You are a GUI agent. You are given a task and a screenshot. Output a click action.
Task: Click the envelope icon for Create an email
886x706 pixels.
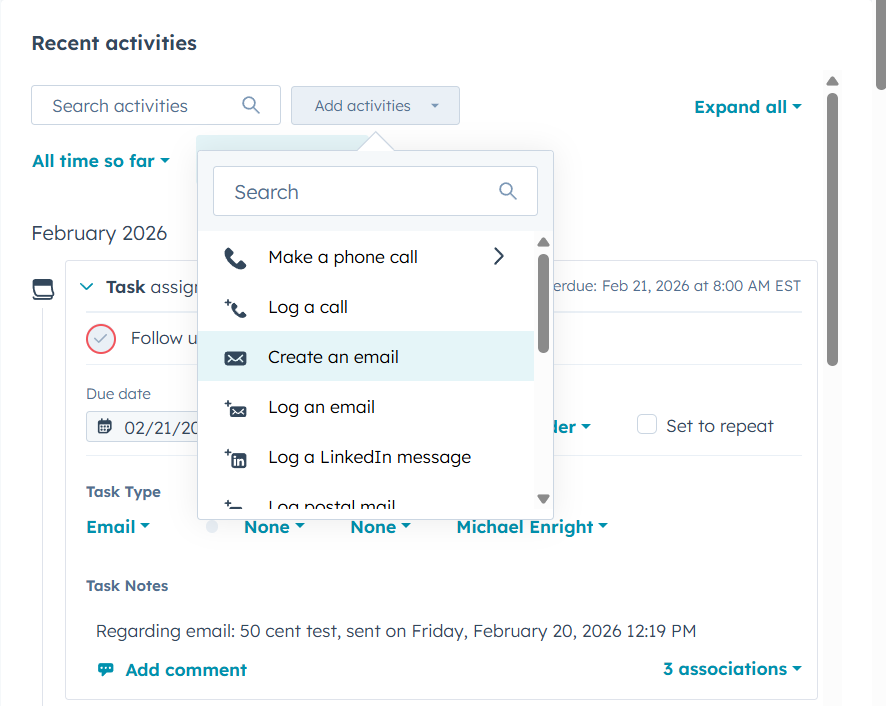(x=235, y=358)
